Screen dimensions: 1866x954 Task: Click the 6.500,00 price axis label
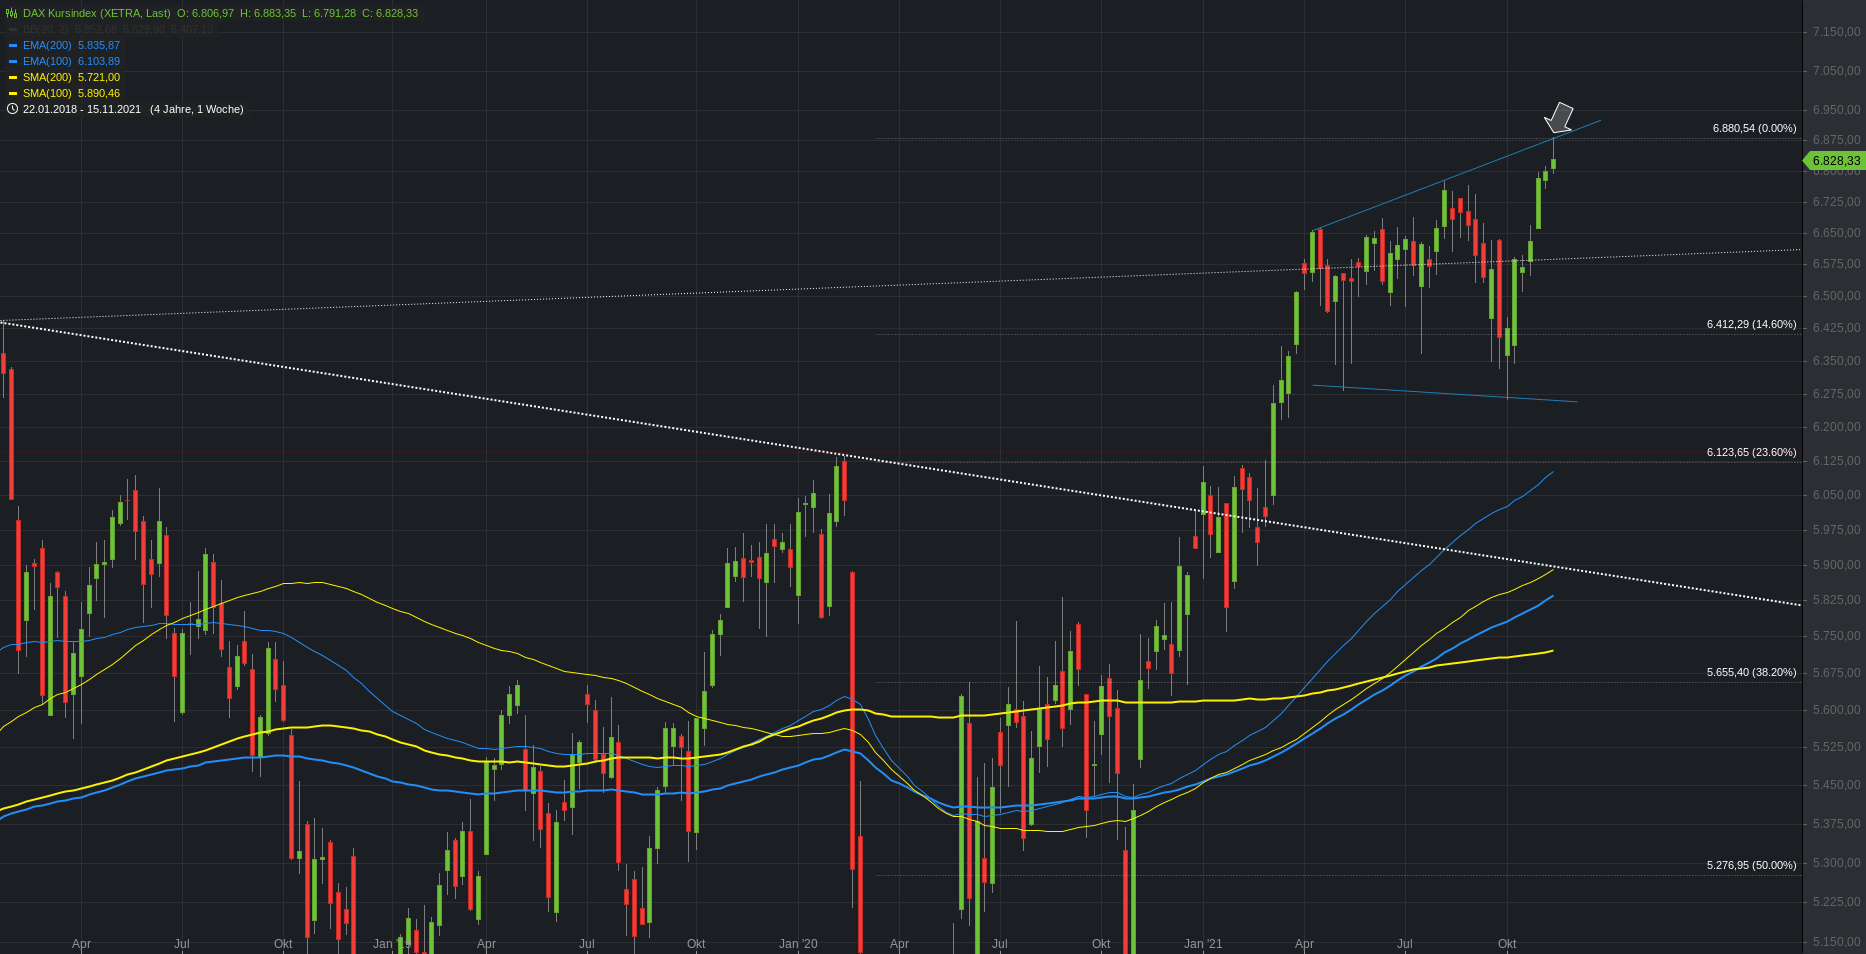pyautogui.click(x=1836, y=296)
